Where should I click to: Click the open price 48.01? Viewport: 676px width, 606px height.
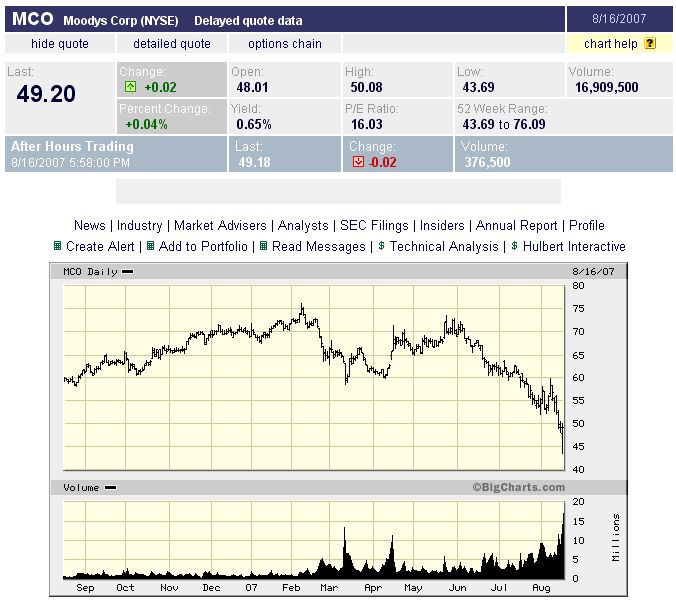pyautogui.click(x=252, y=87)
